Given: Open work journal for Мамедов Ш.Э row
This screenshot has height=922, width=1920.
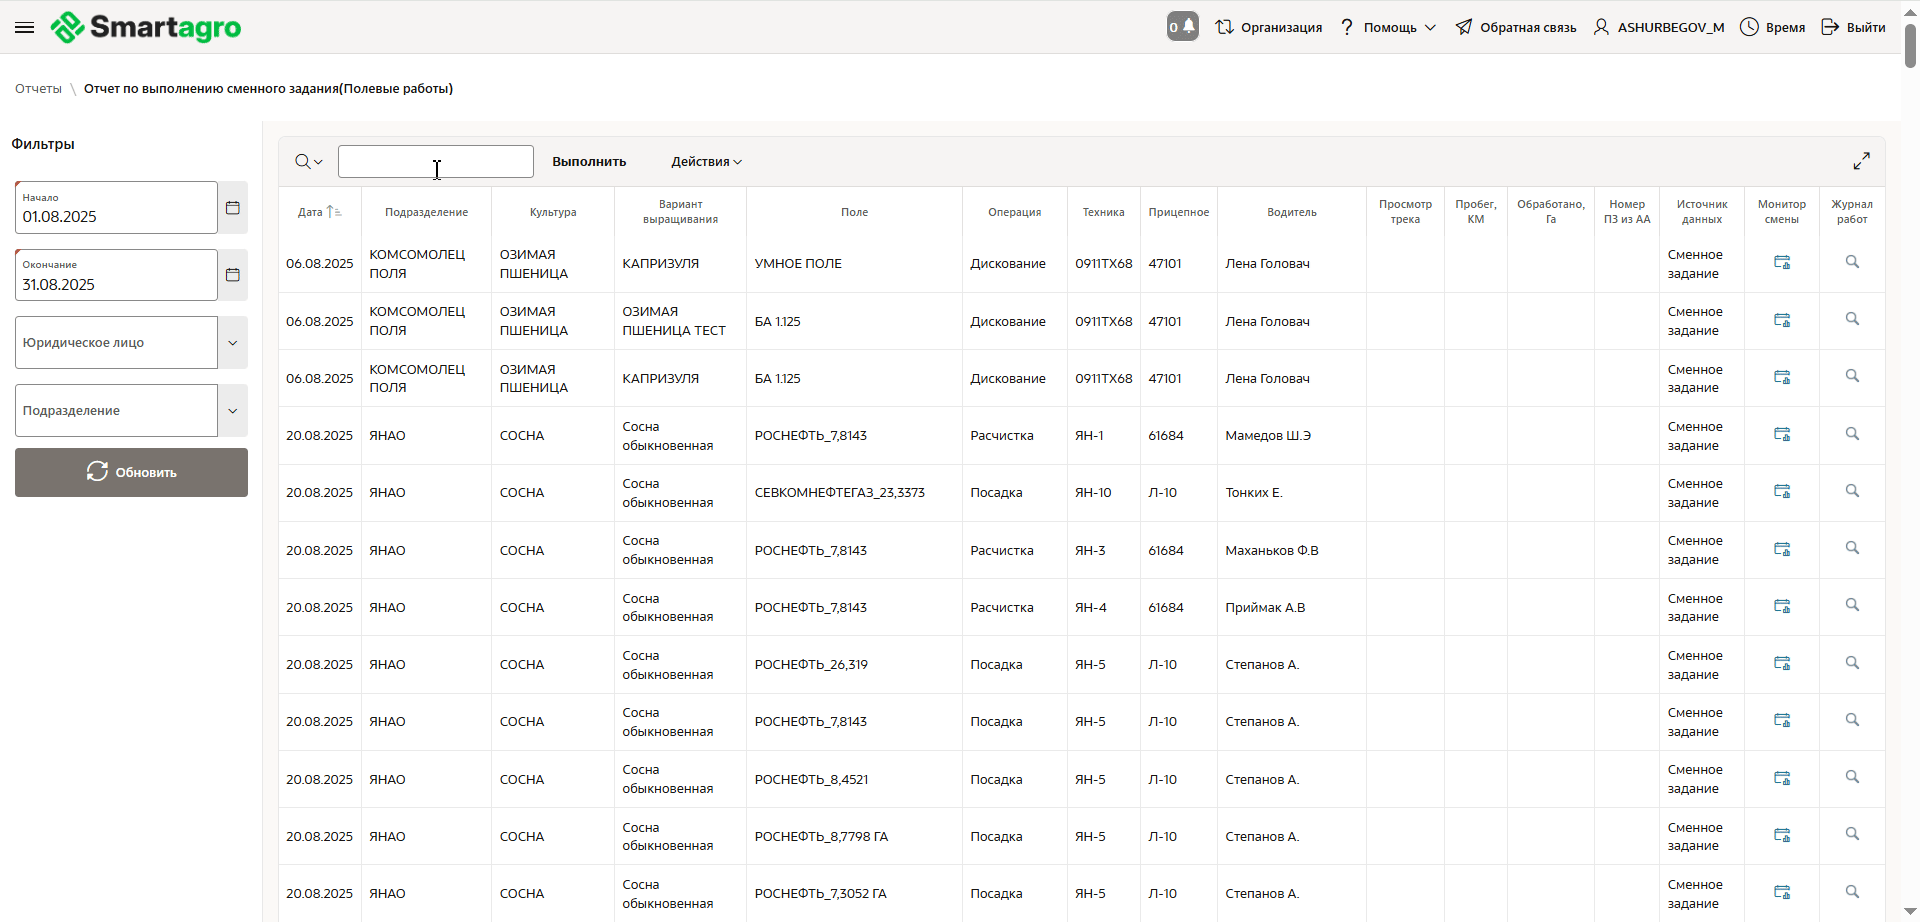Looking at the screenshot, I should (1852, 434).
